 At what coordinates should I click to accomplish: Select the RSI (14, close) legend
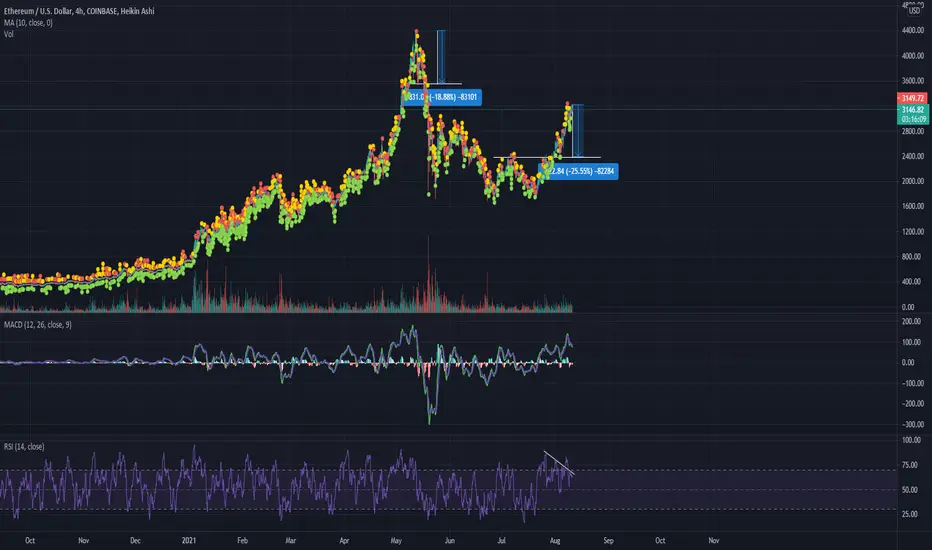(x=24, y=447)
